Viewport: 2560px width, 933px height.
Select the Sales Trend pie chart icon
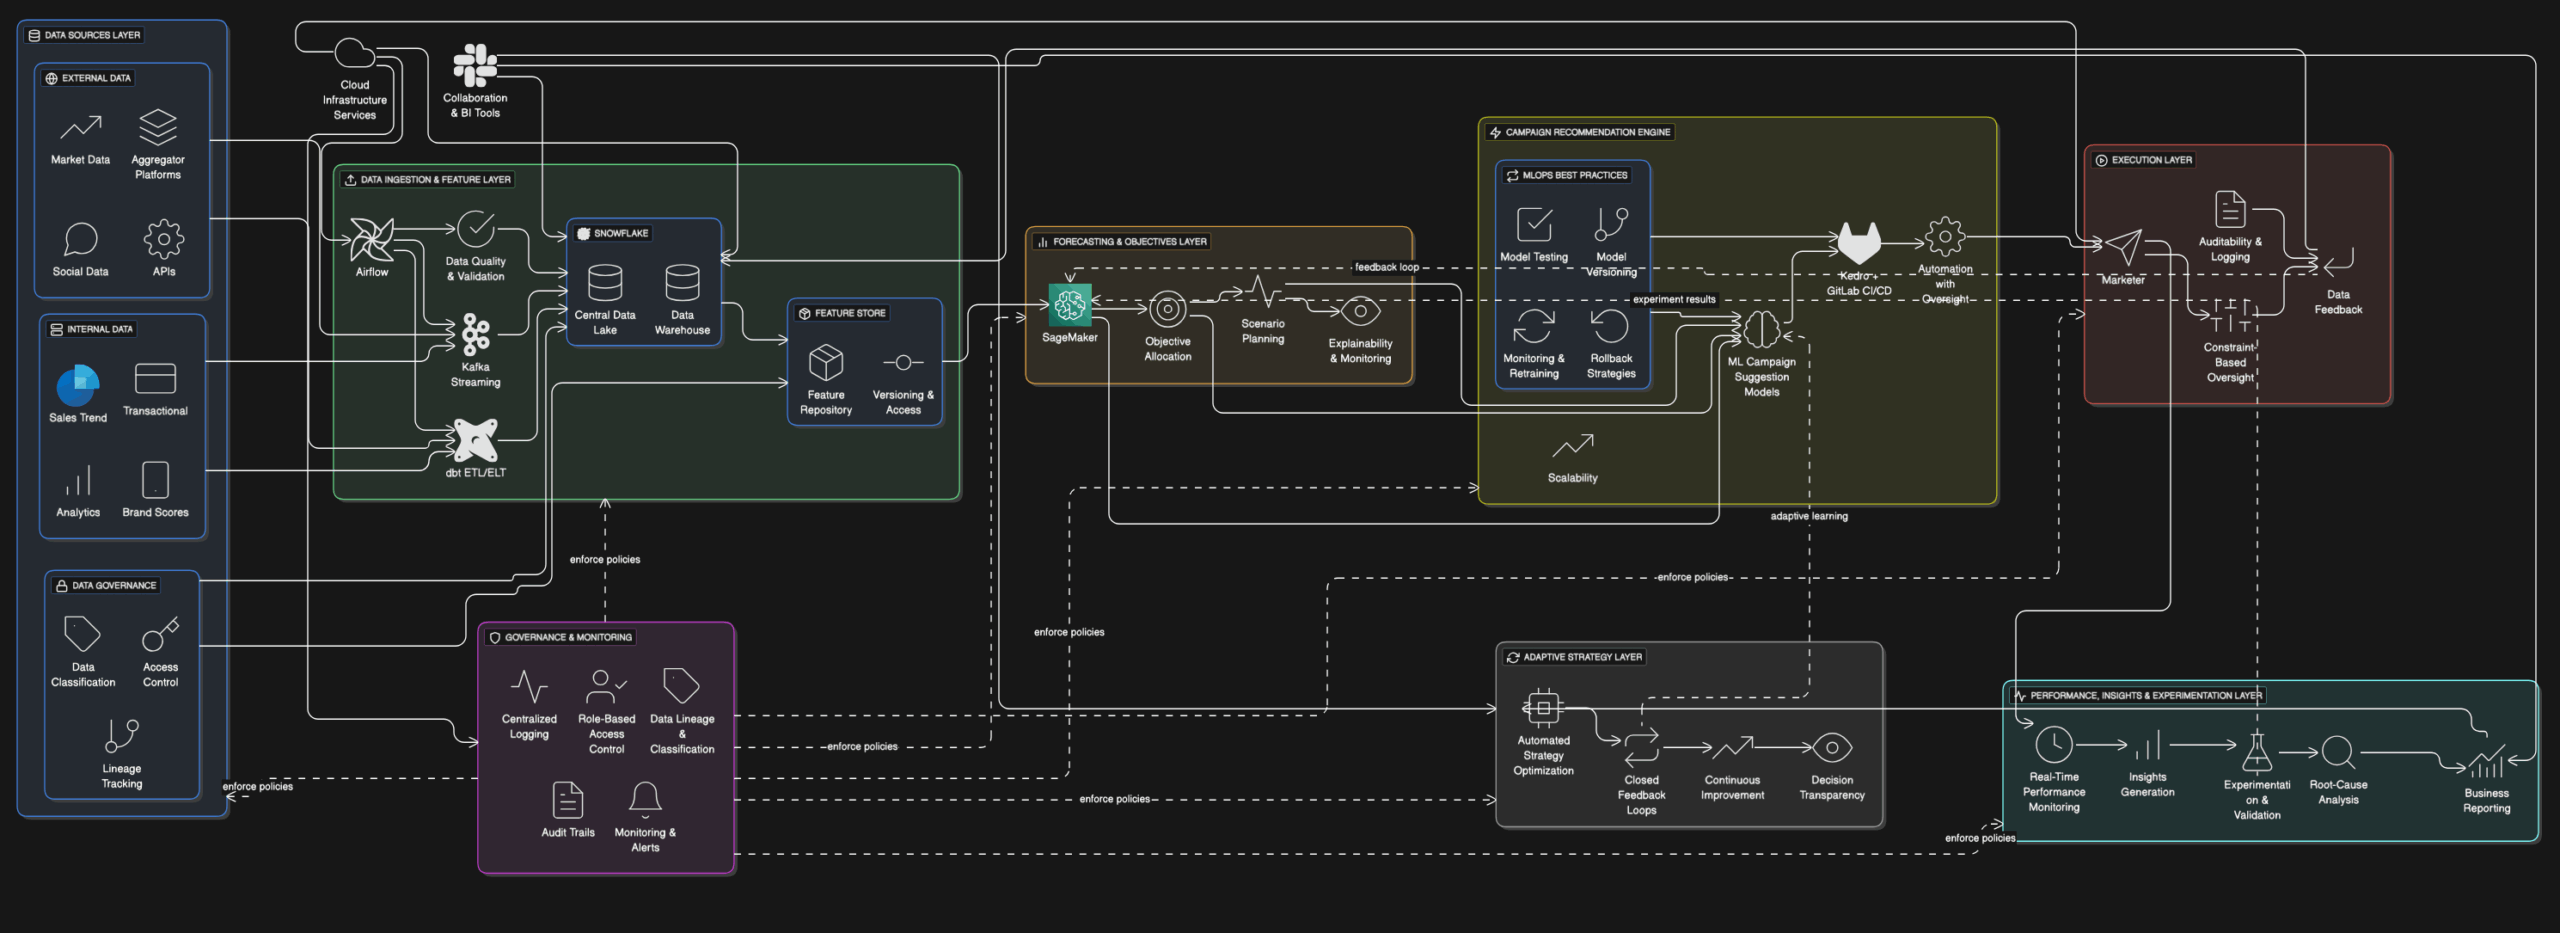pos(78,385)
